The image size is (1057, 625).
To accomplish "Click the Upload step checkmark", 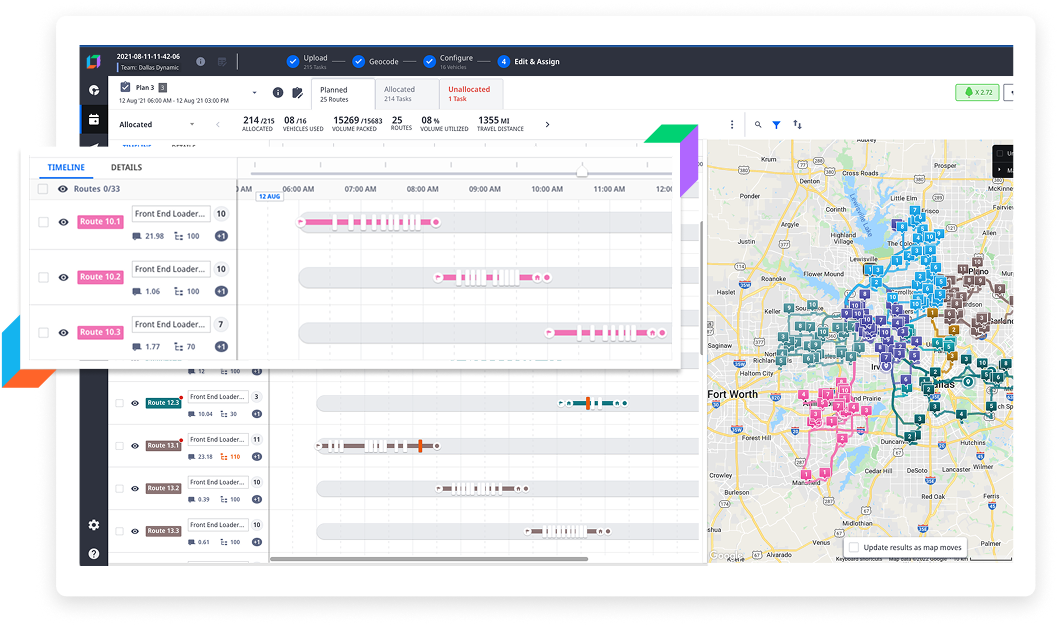I will (x=293, y=61).
